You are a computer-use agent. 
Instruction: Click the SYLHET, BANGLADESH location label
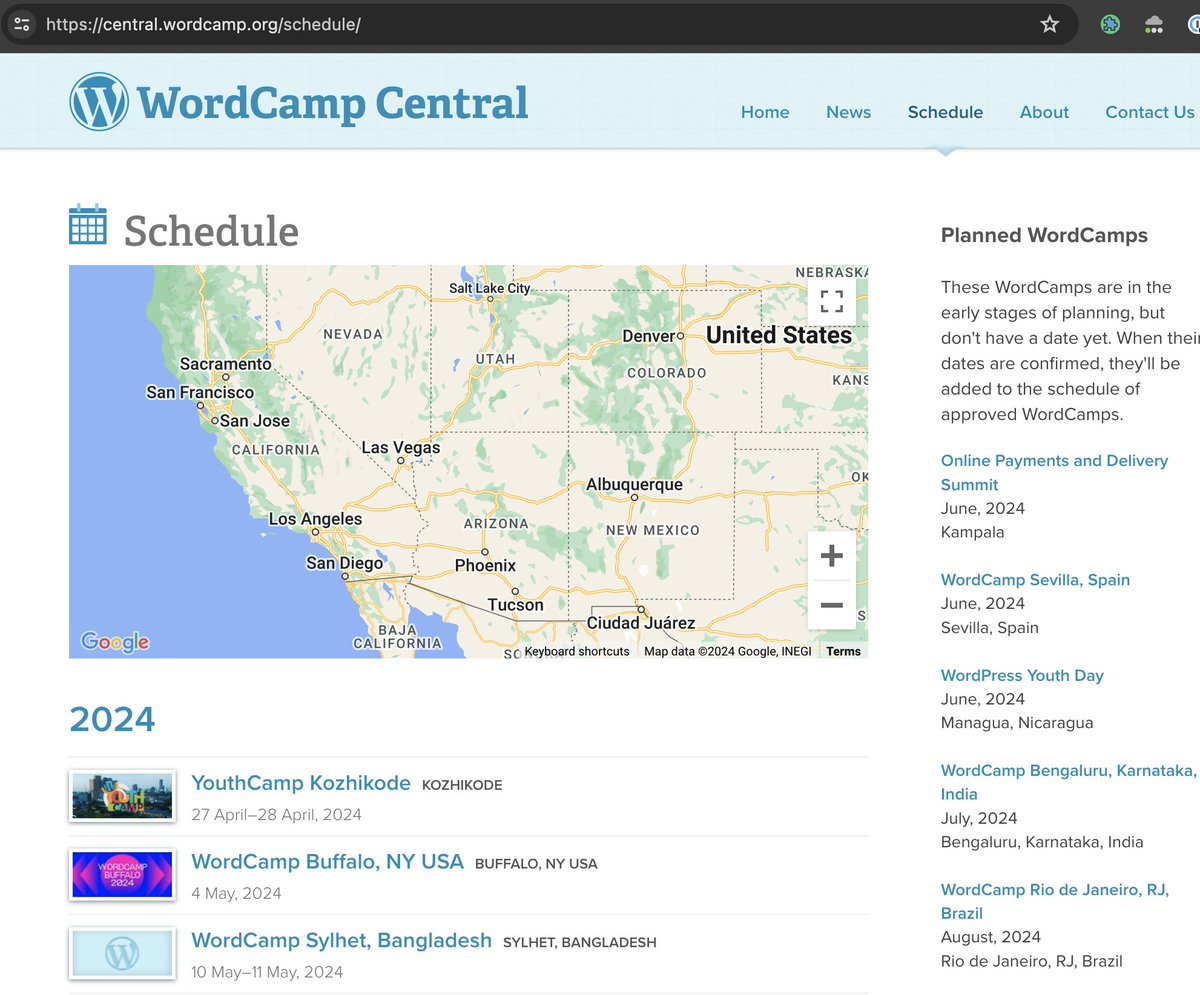click(x=580, y=942)
